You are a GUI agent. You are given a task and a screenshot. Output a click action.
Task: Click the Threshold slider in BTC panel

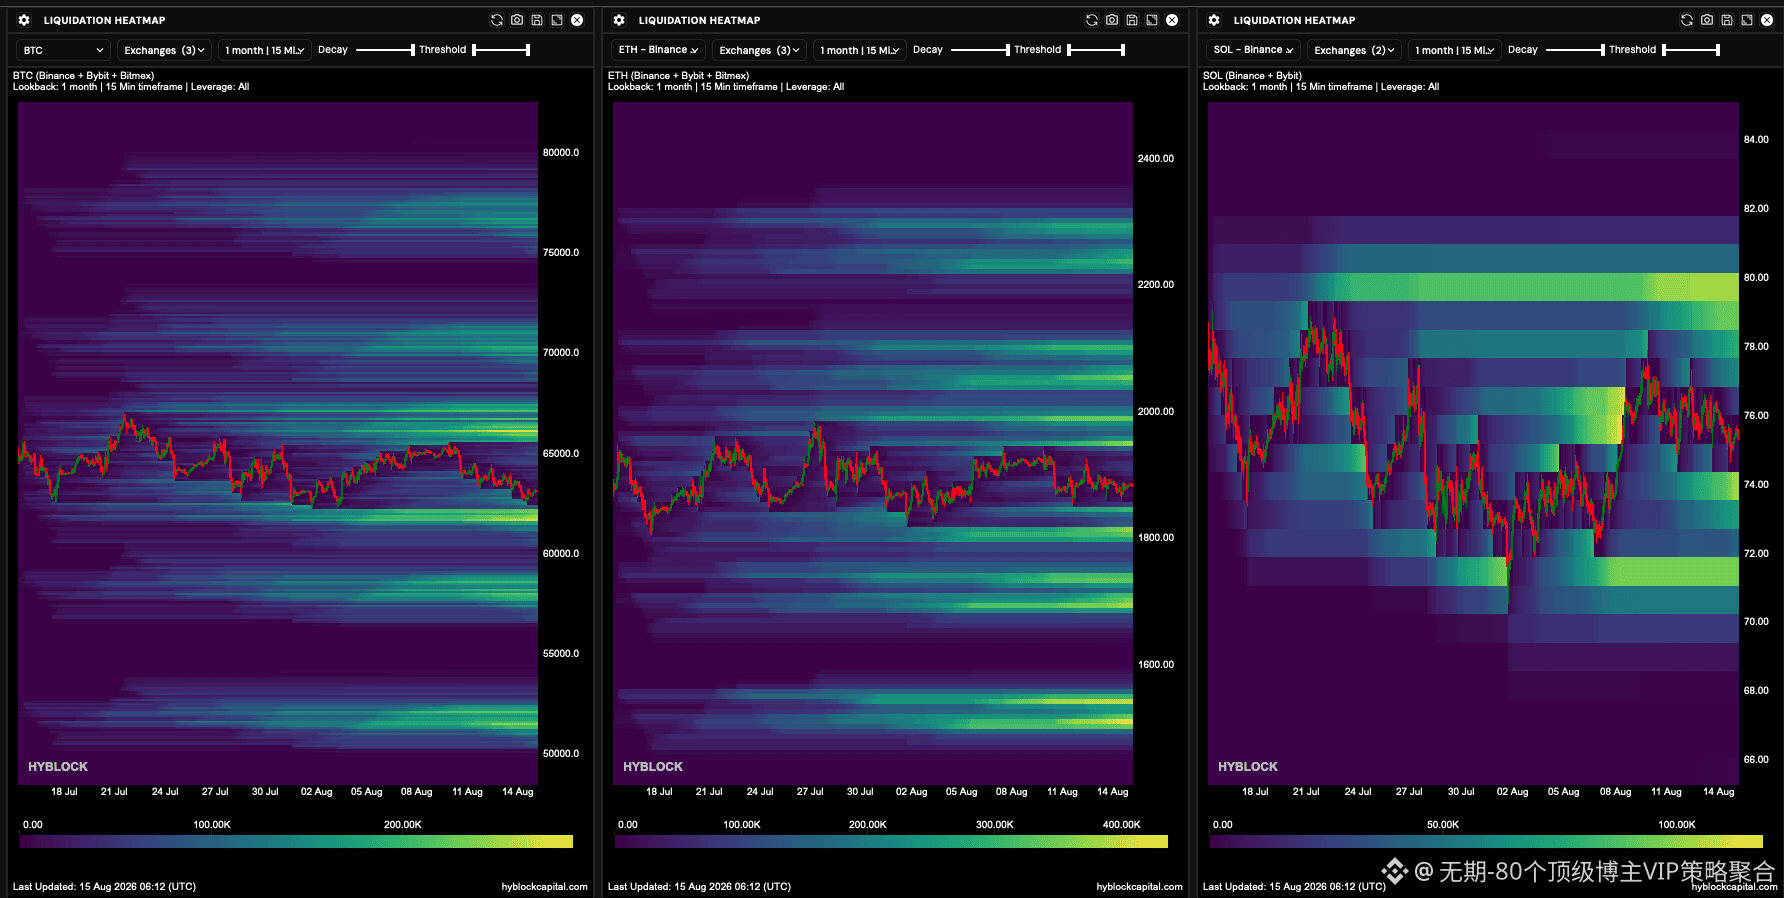[501, 50]
